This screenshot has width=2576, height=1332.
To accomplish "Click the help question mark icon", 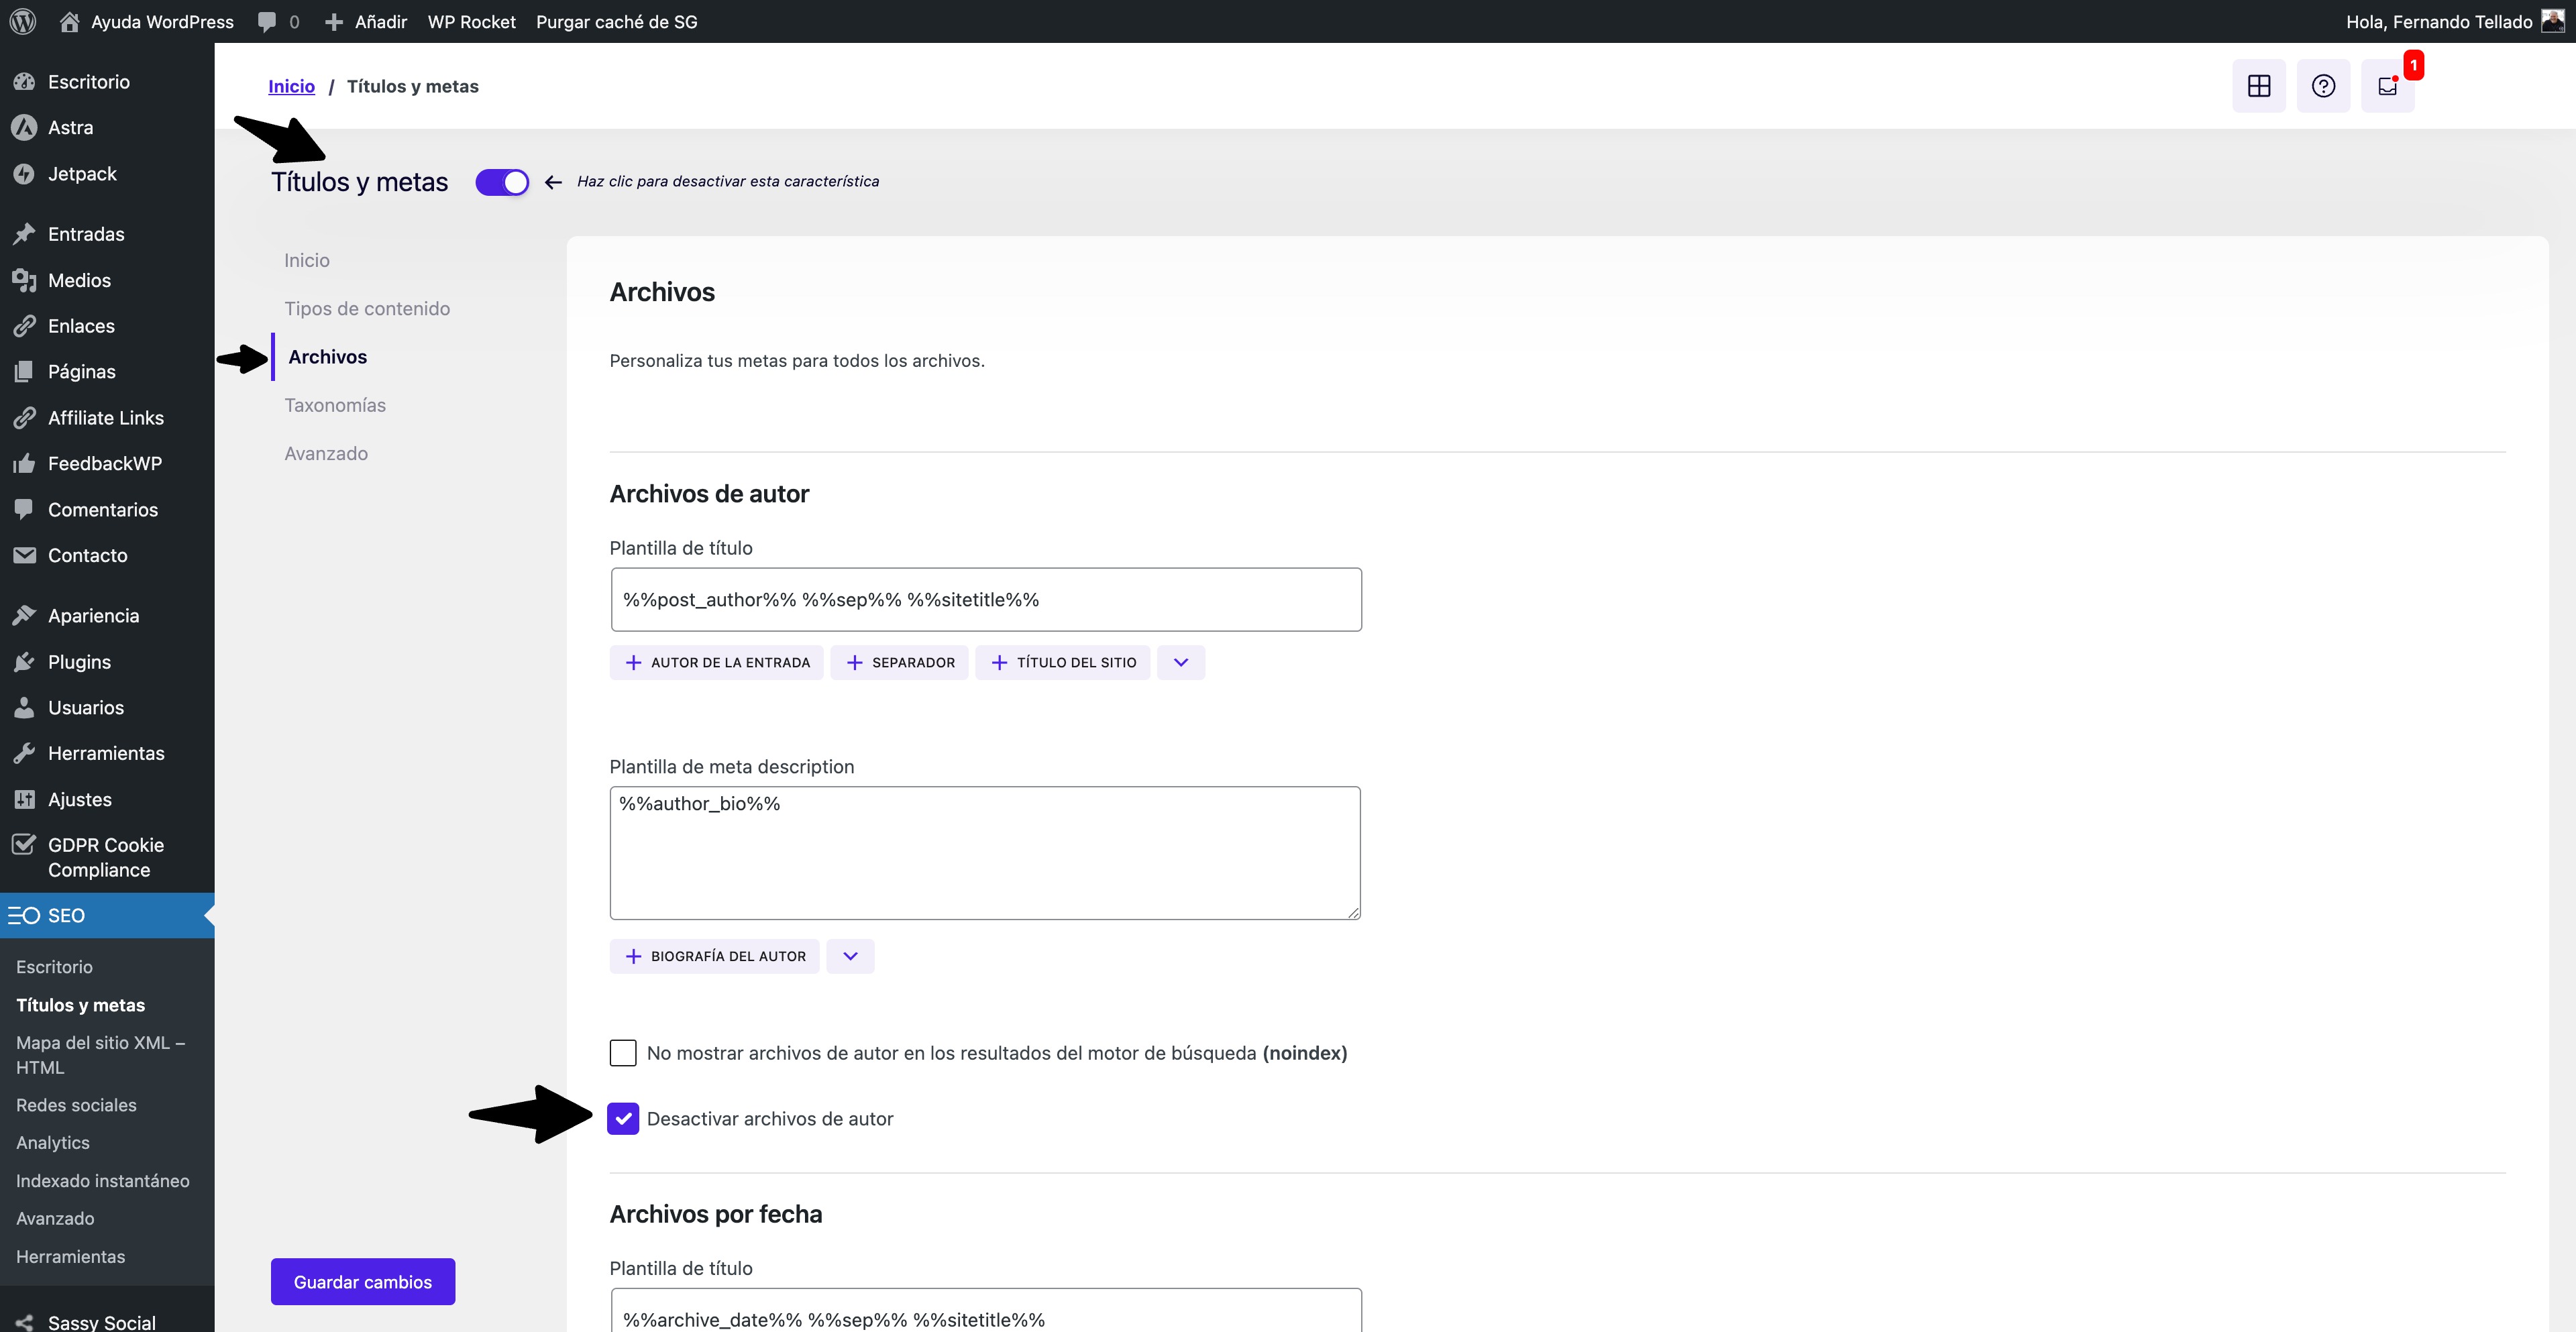I will 2322,86.
